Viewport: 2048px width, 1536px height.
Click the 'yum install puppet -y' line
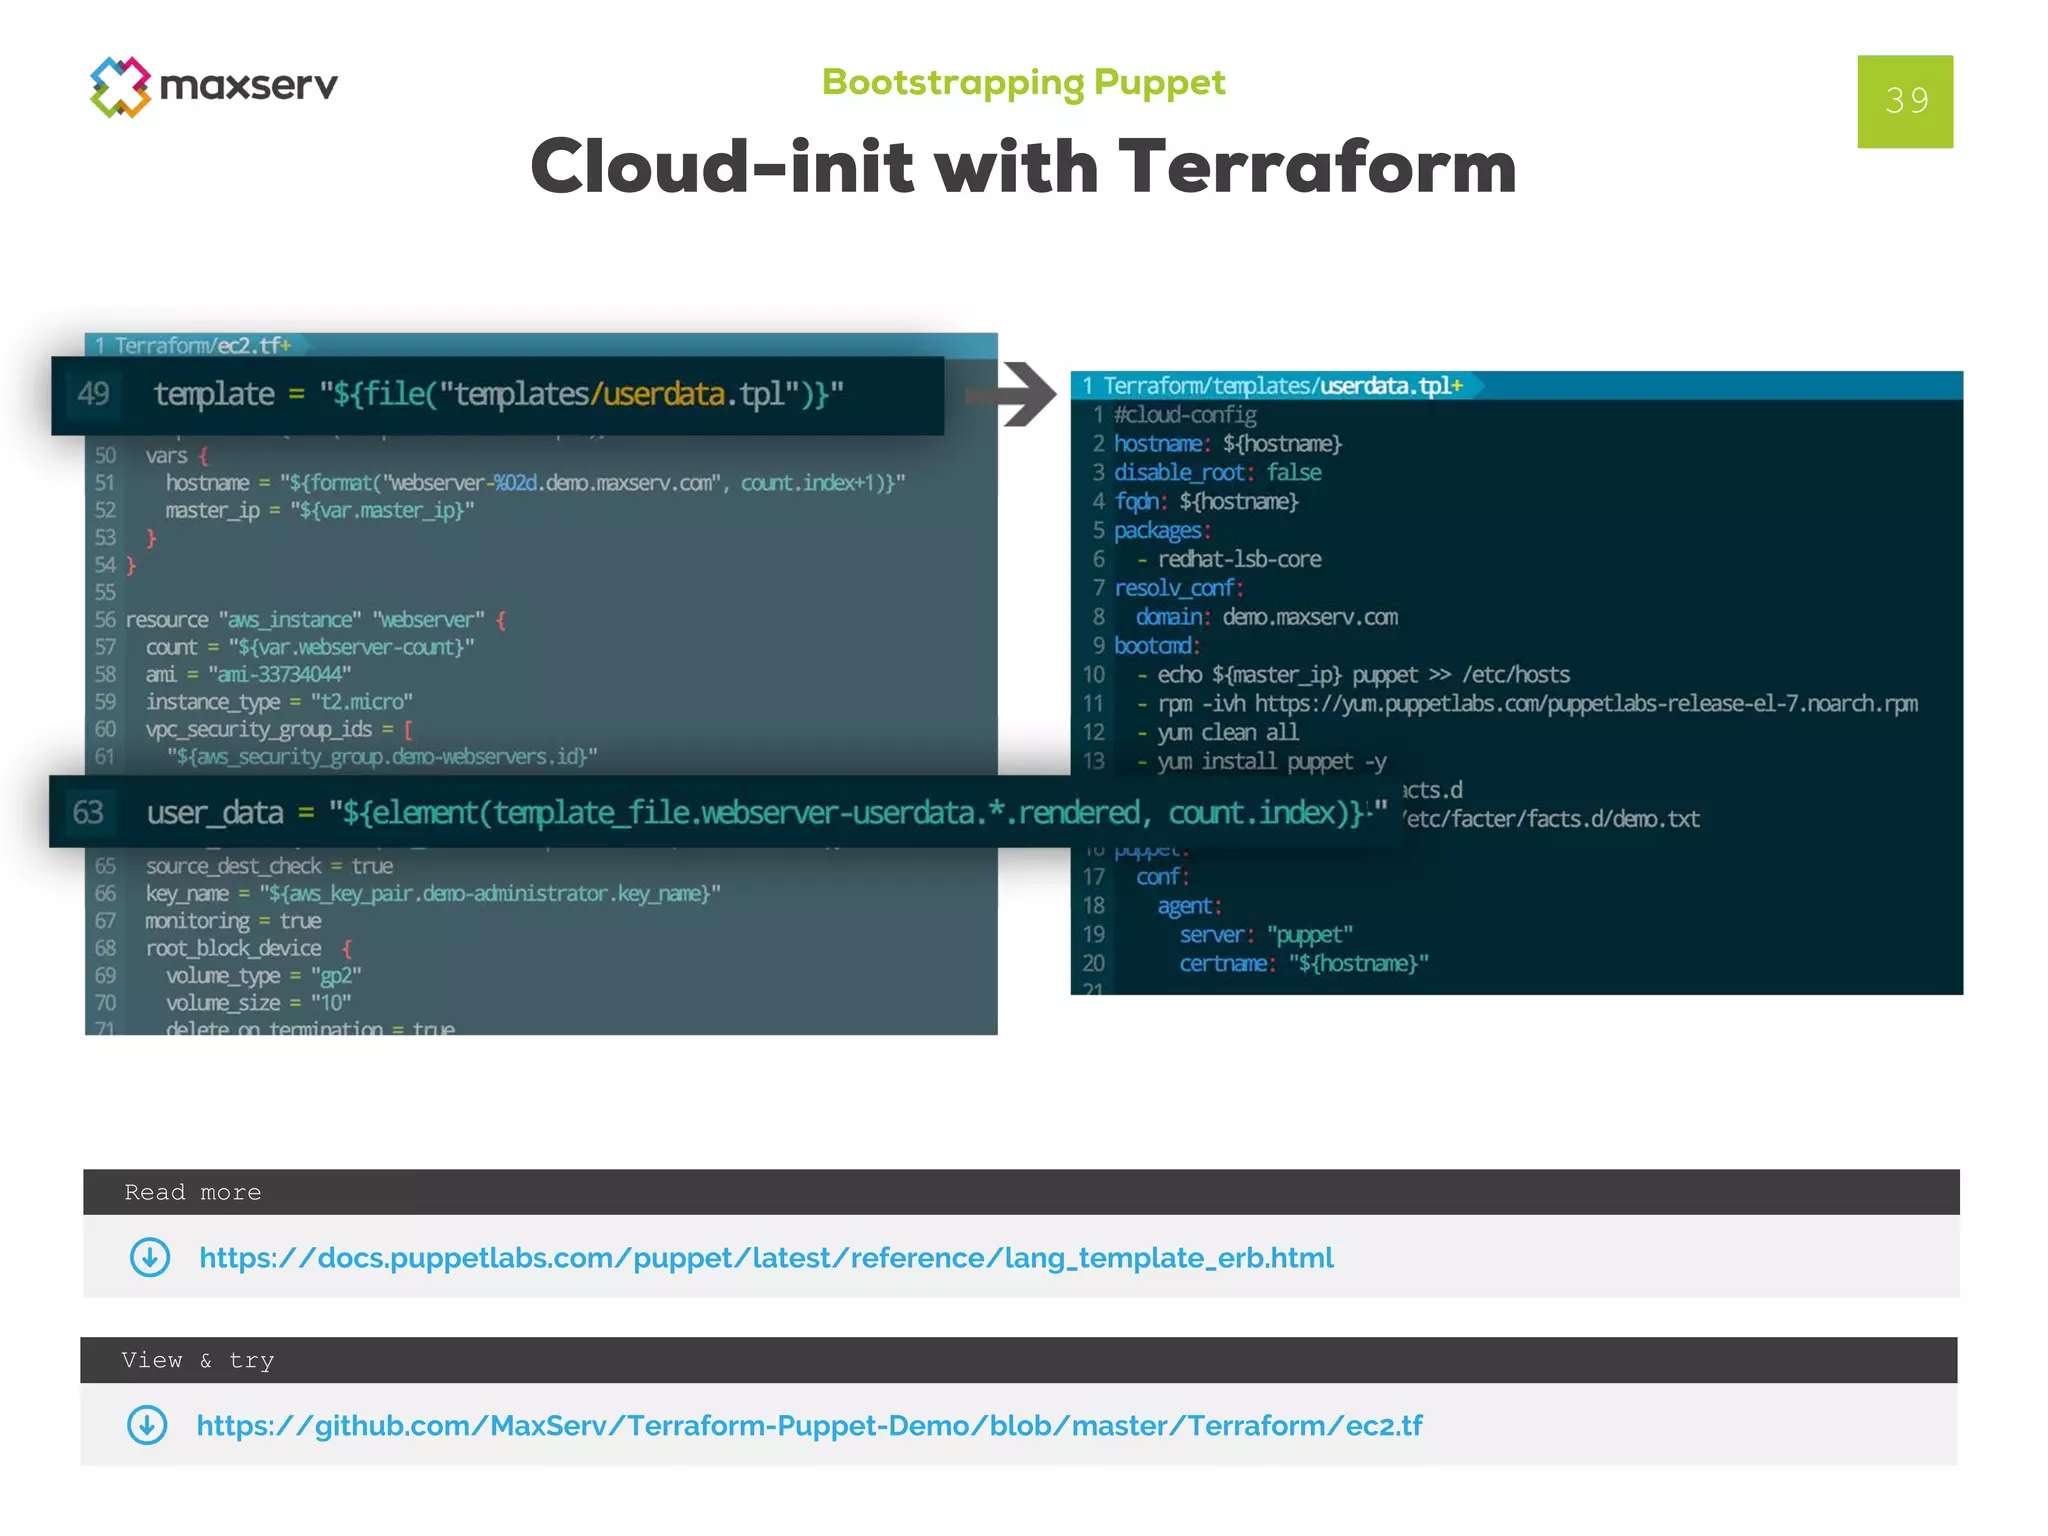[x=1261, y=762]
